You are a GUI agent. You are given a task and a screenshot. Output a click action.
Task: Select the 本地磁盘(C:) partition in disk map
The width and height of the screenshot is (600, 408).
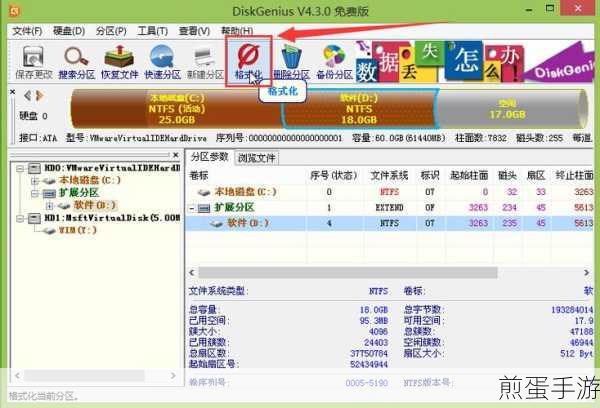coord(176,109)
